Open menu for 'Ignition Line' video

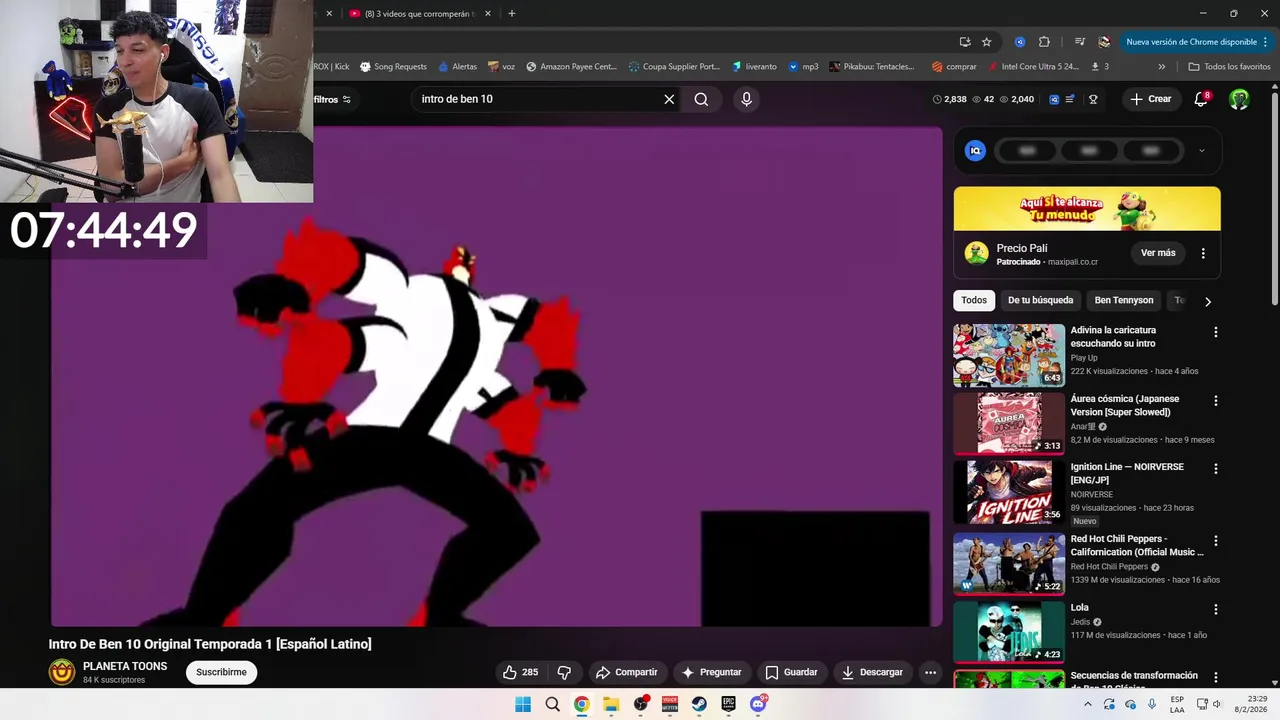point(1216,469)
